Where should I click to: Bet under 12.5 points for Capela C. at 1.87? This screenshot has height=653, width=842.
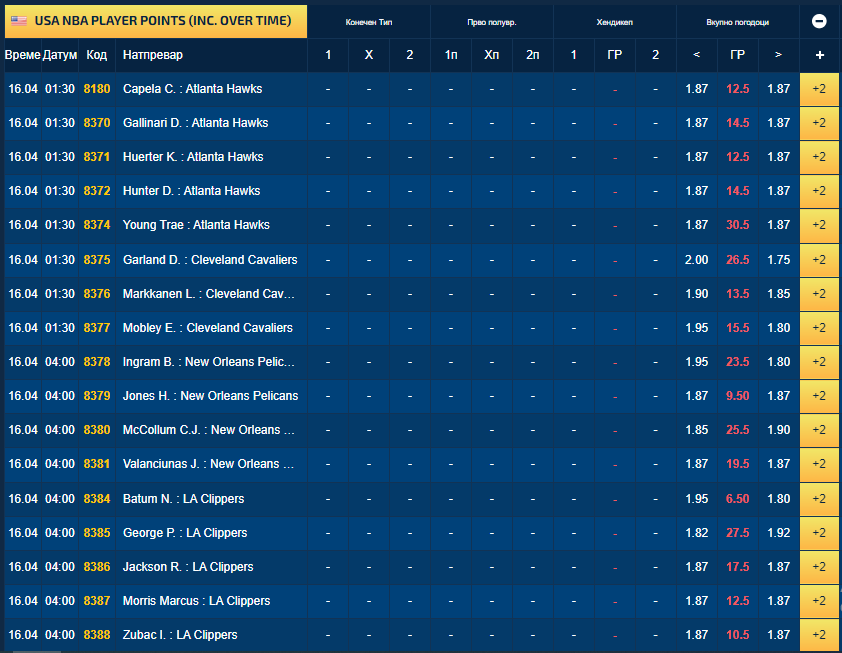(x=696, y=89)
